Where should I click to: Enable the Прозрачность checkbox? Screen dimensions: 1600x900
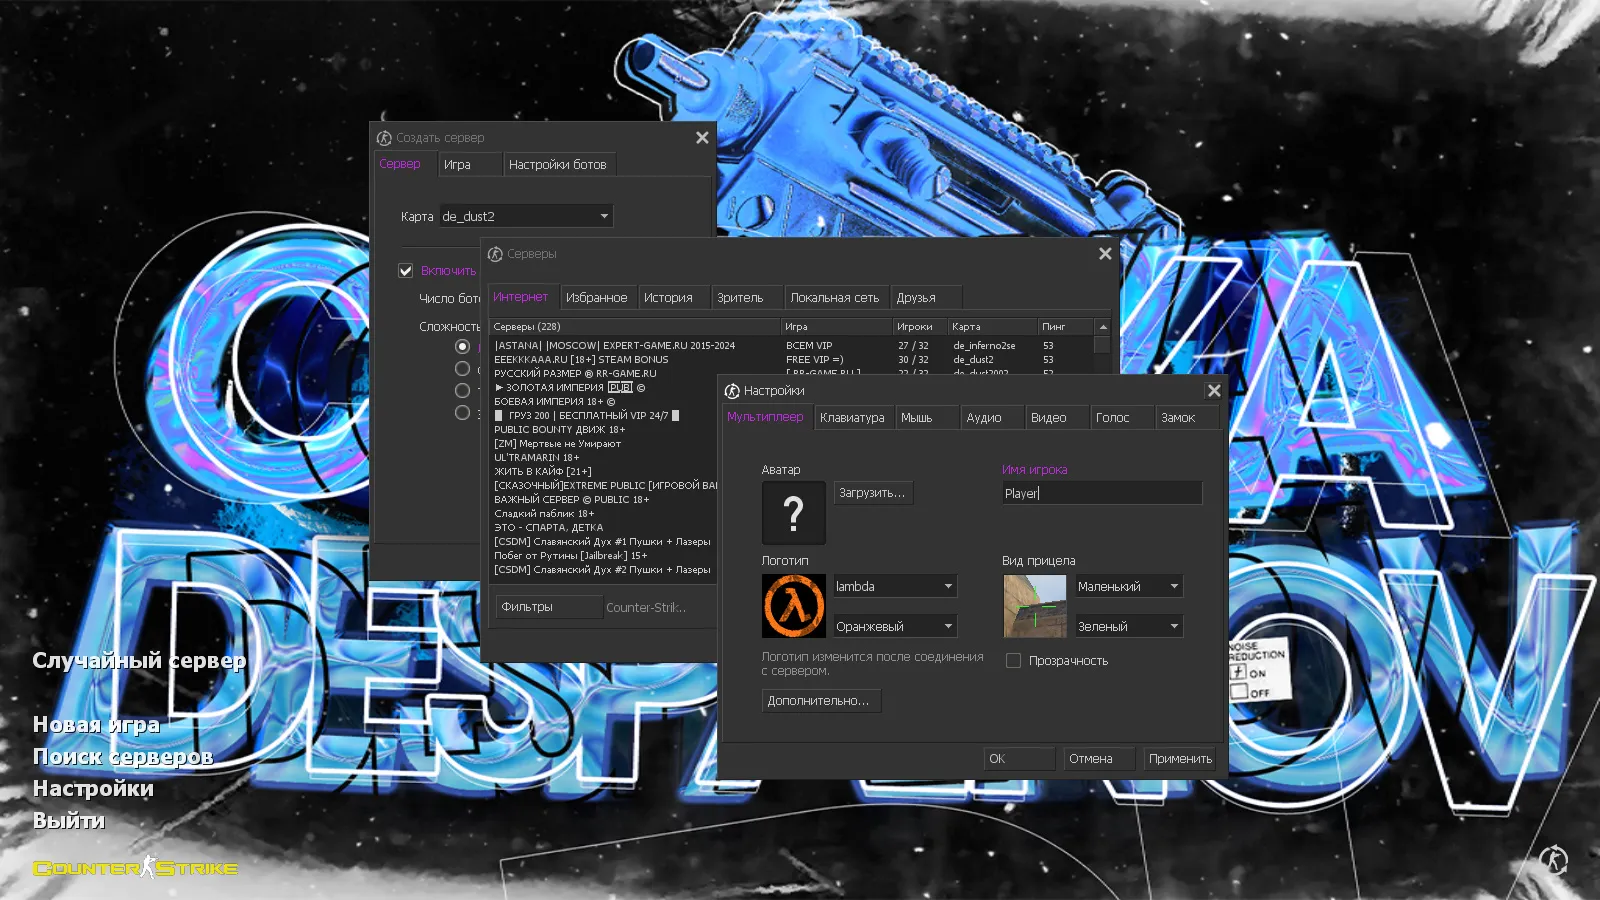(x=1013, y=660)
